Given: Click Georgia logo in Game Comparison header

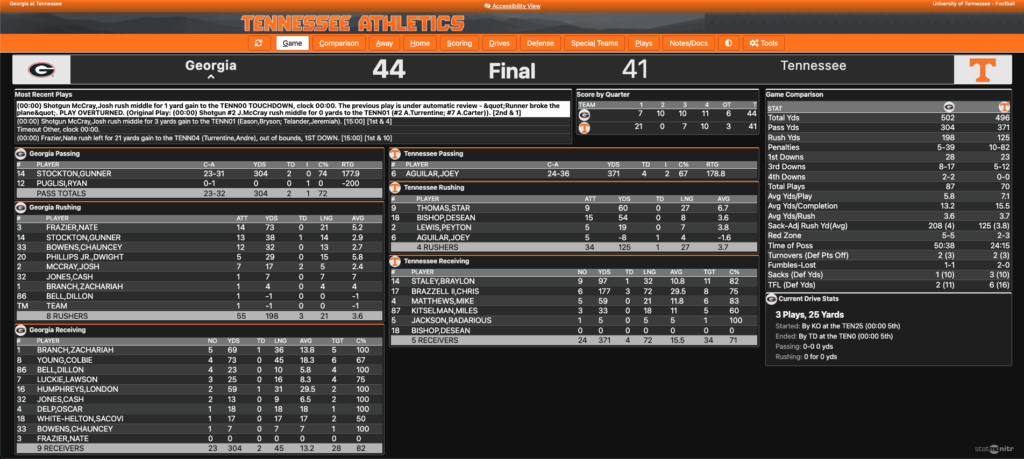Looking at the screenshot, I should pyautogui.click(x=949, y=107).
